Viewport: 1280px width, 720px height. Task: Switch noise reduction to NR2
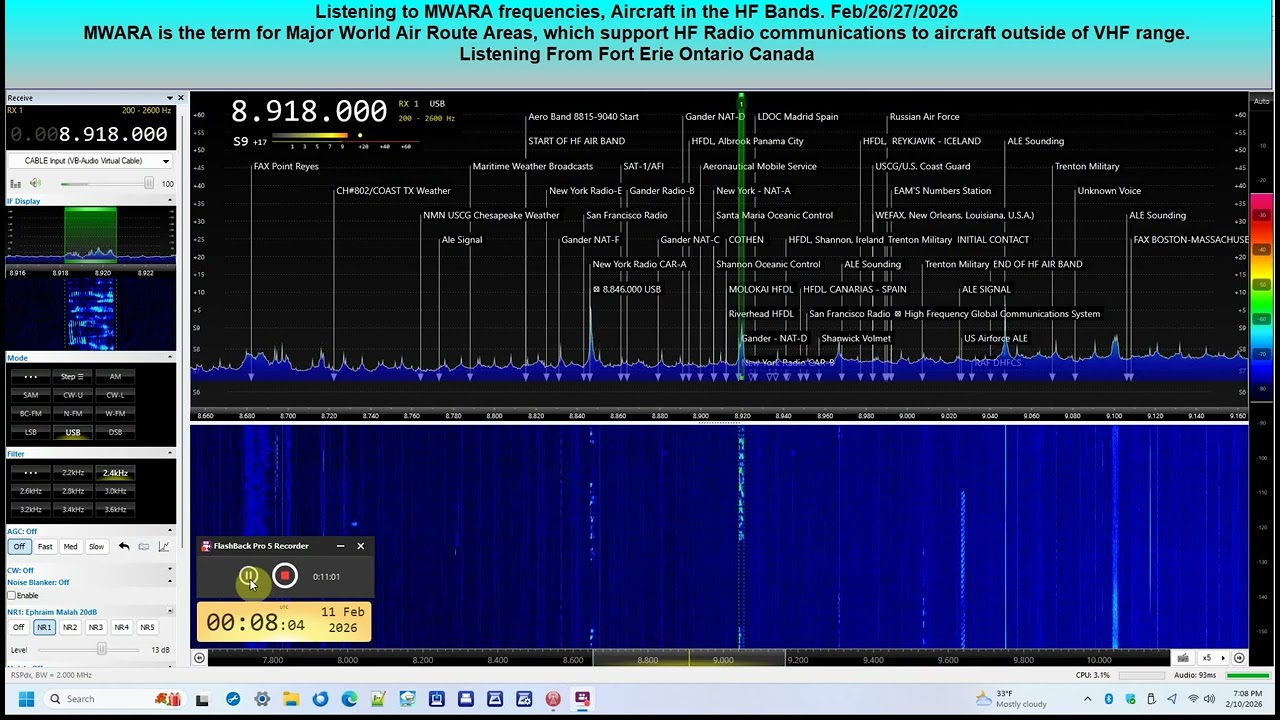pyautogui.click(x=70, y=627)
